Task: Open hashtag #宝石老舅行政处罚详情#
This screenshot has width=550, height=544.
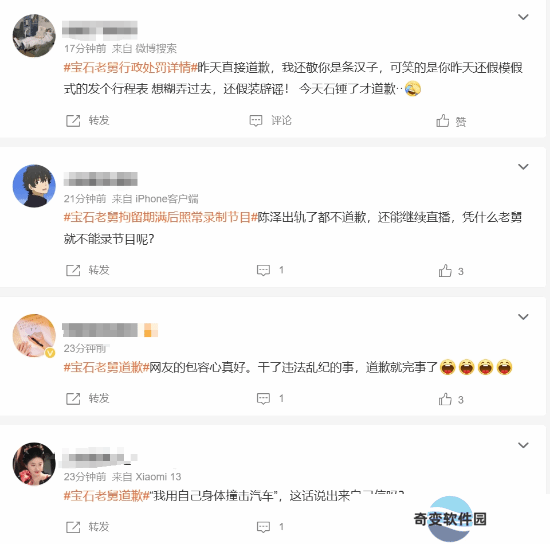Action: tap(130, 67)
